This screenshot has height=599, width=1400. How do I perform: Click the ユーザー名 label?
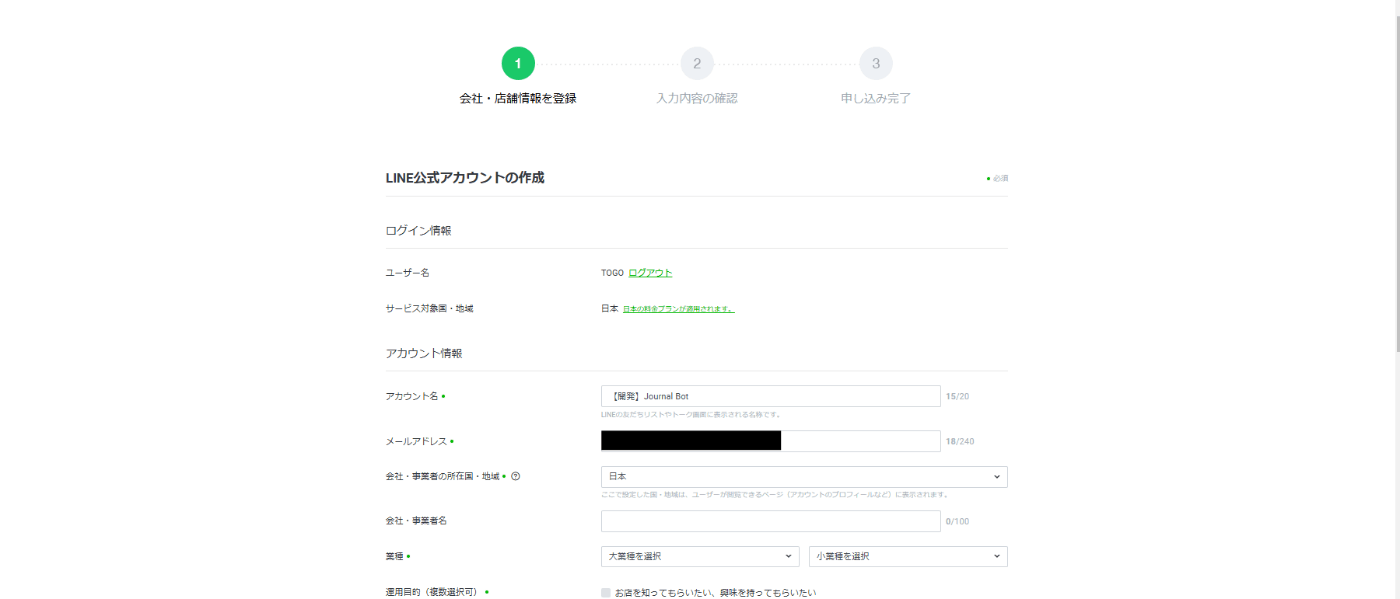click(x=407, y=273)
